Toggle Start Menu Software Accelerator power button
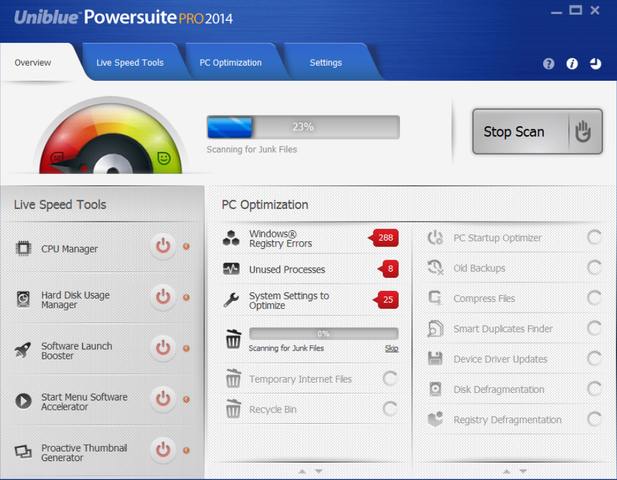 pos(163,399)
